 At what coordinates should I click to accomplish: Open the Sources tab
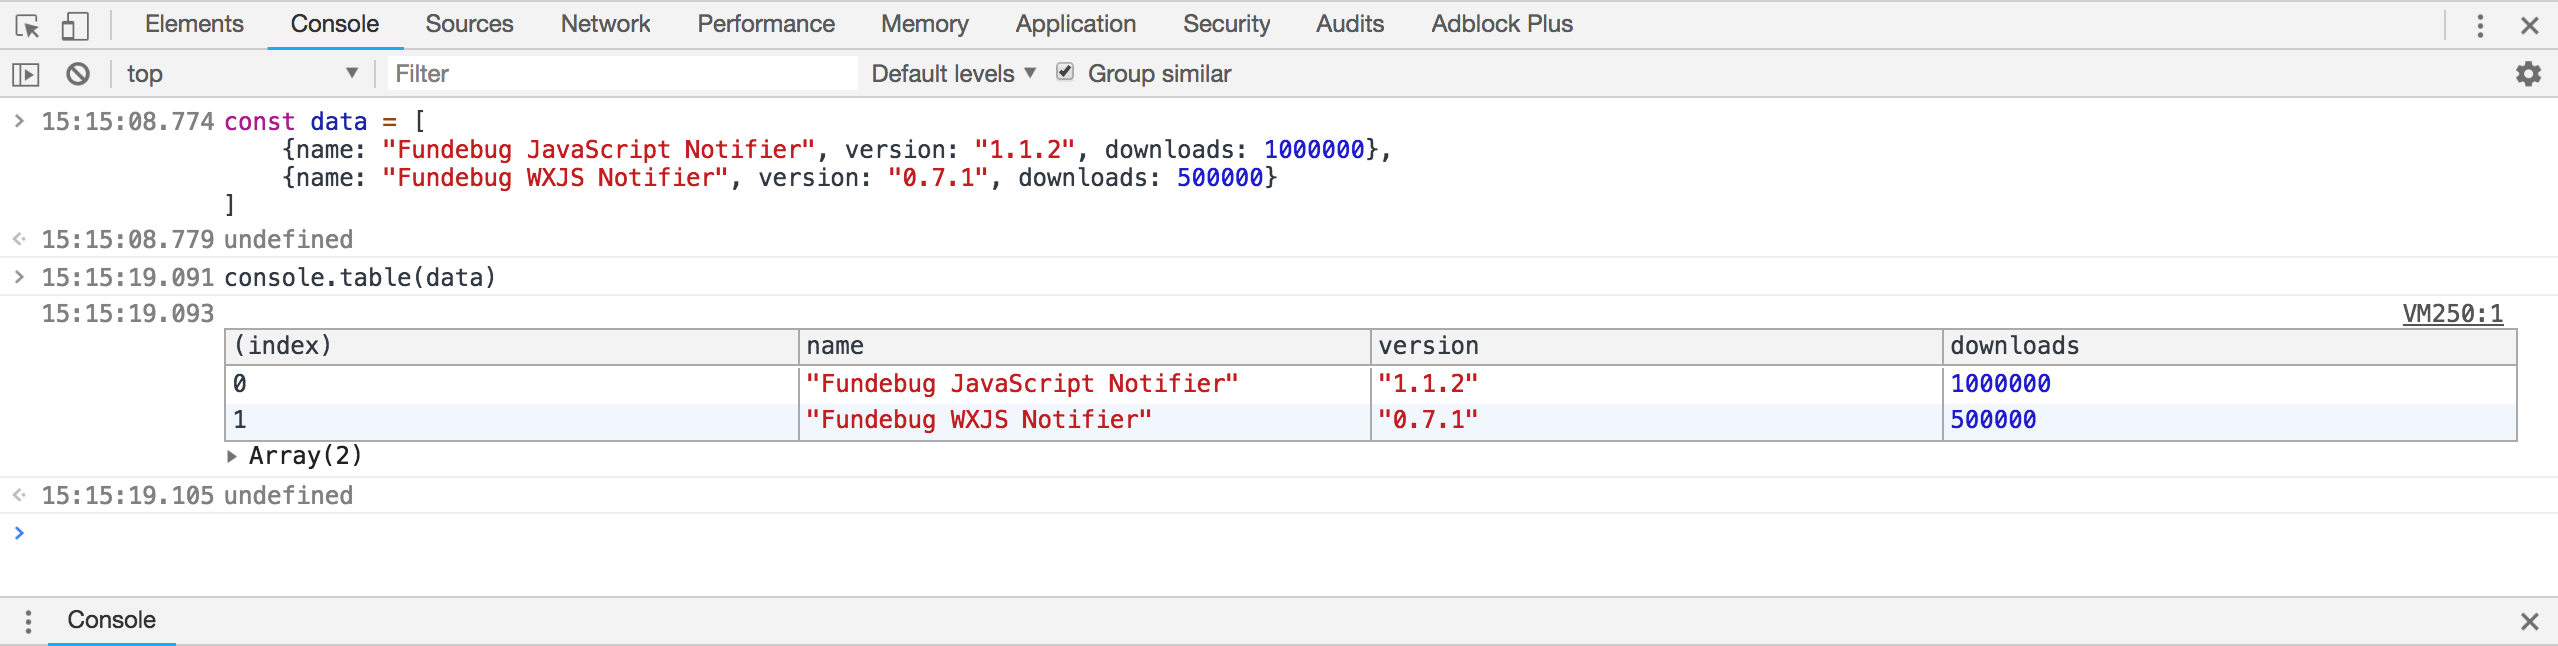click(469, 24)
